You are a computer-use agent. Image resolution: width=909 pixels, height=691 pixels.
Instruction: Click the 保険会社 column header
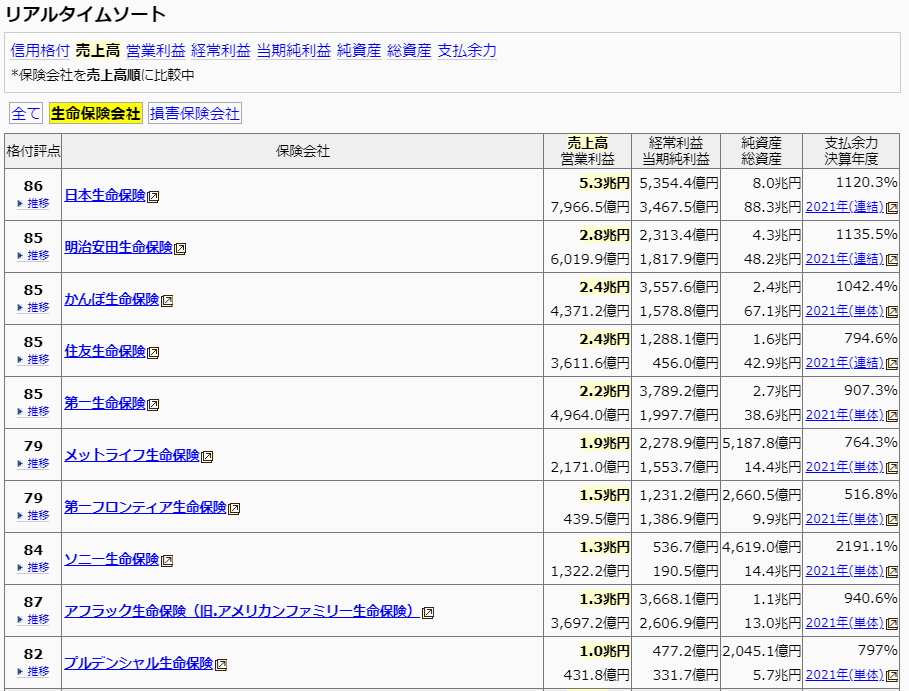click(303, 151)
